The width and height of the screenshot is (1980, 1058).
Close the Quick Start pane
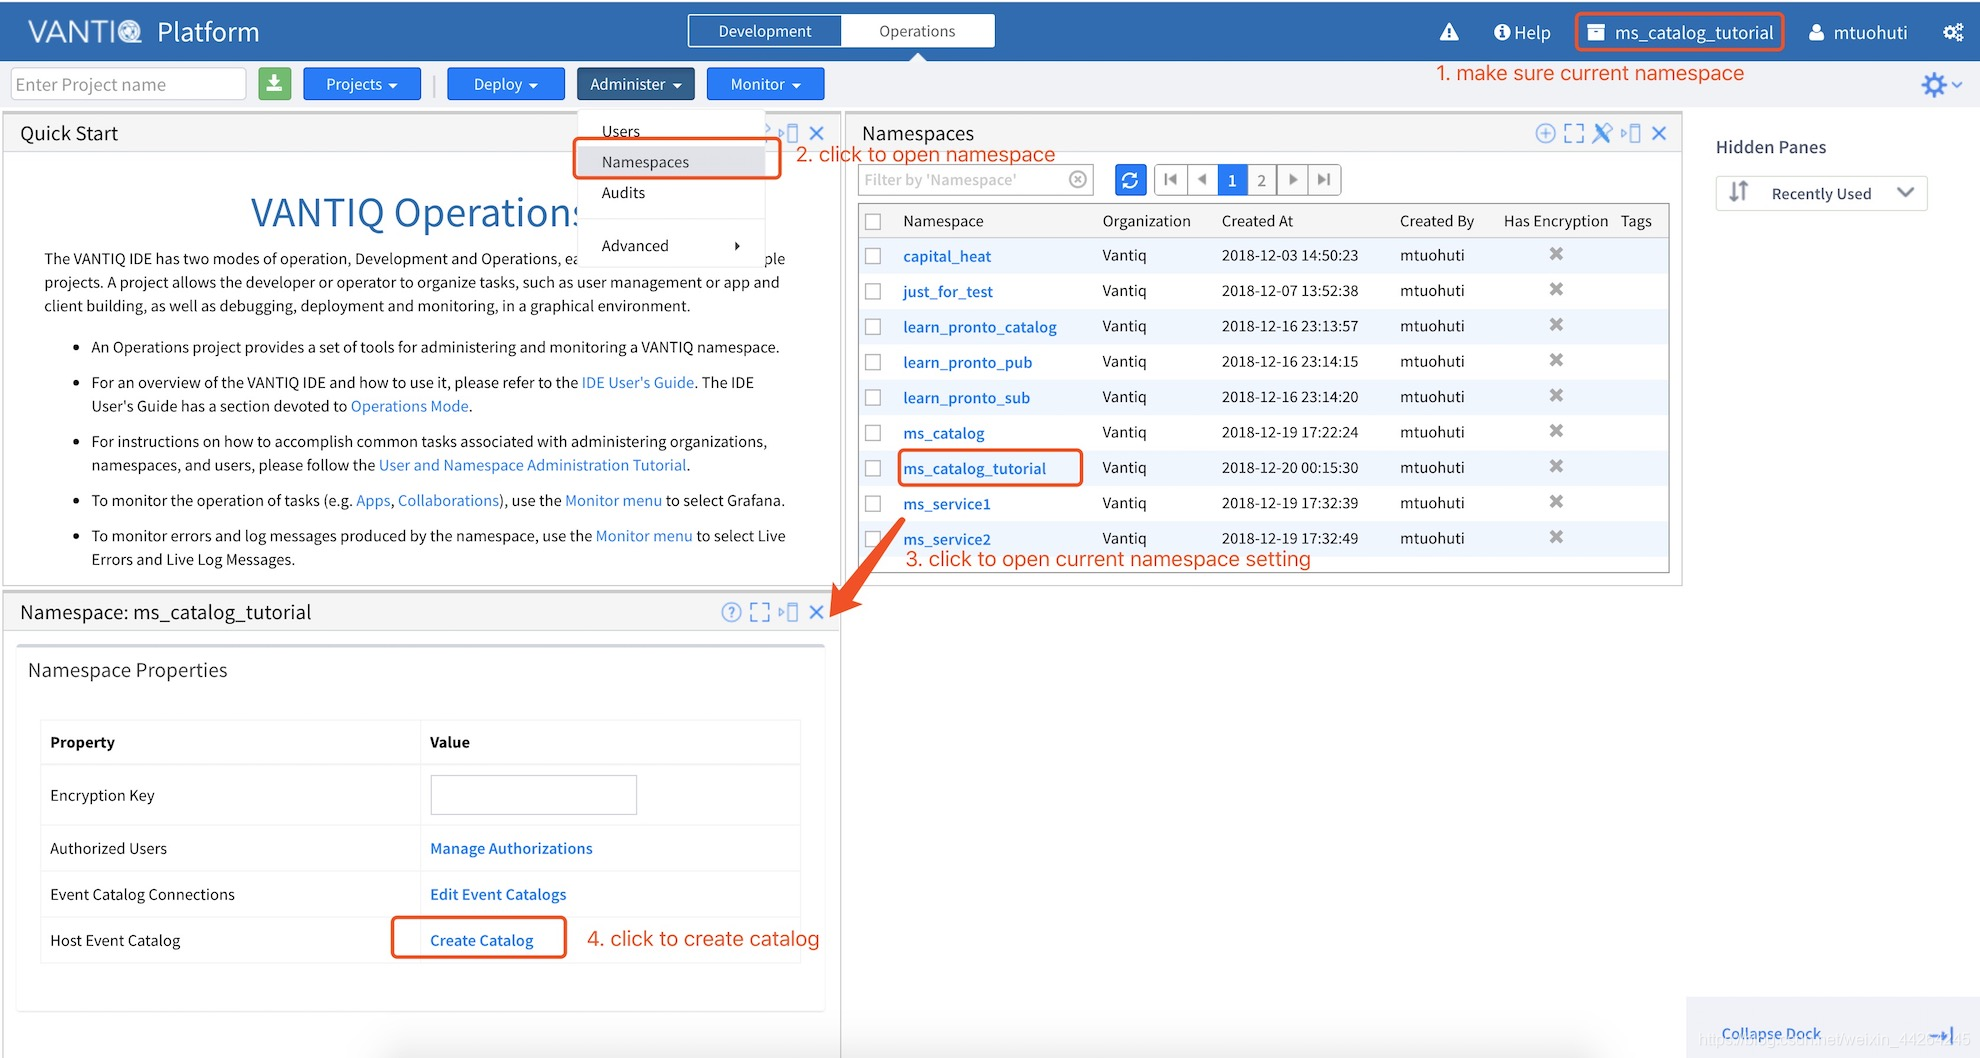(817, 134)
